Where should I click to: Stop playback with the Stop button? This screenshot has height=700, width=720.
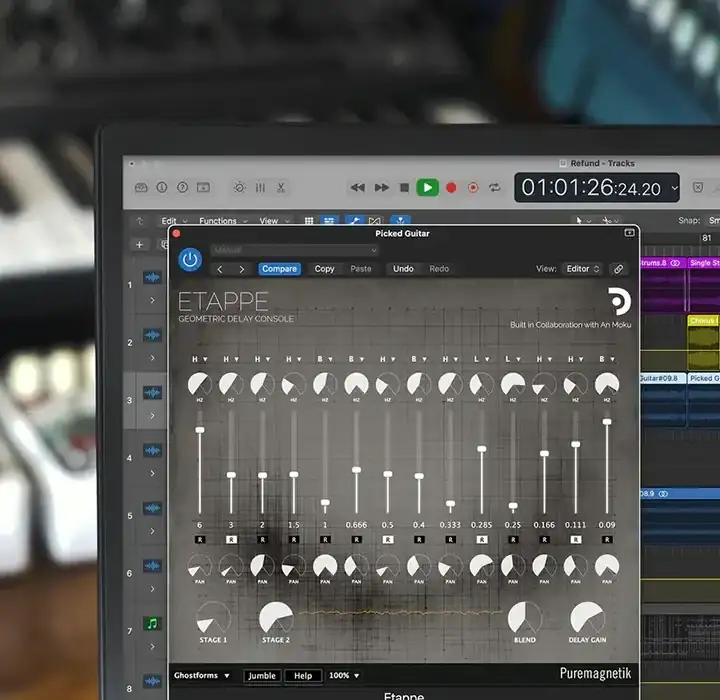(404, 187)
